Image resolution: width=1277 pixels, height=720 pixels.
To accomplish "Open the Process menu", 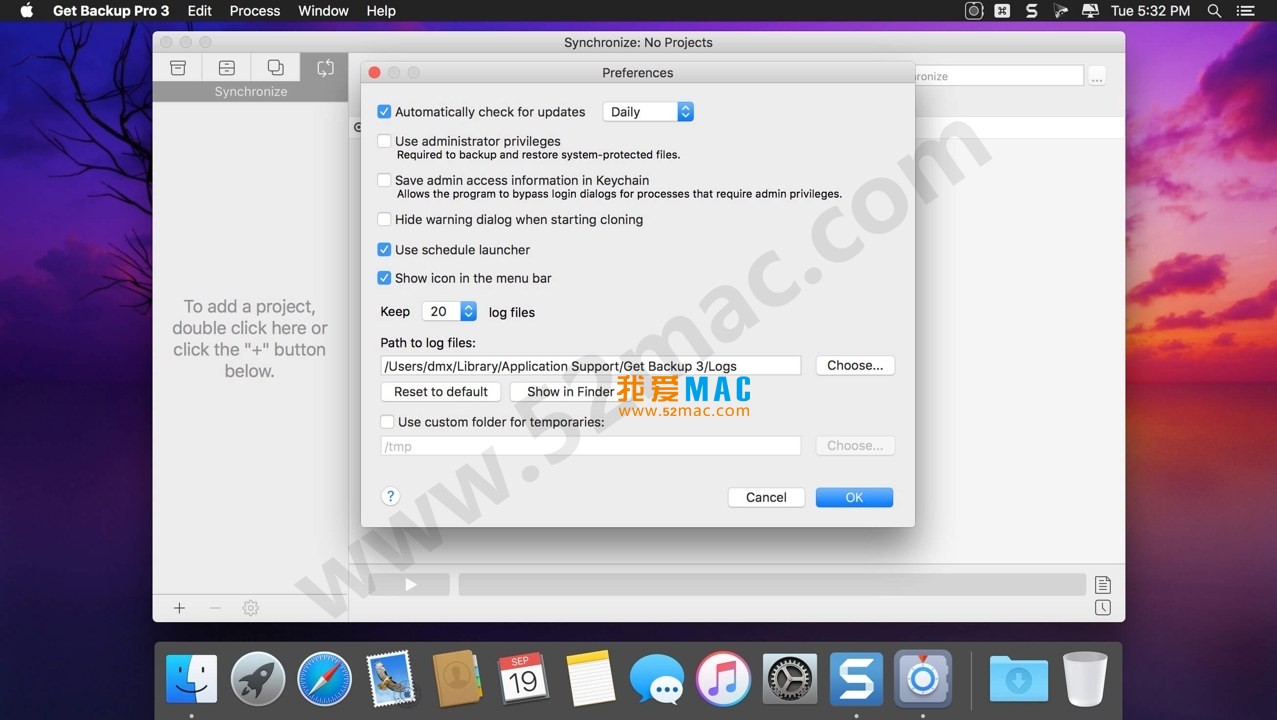I will pos(255,11).
